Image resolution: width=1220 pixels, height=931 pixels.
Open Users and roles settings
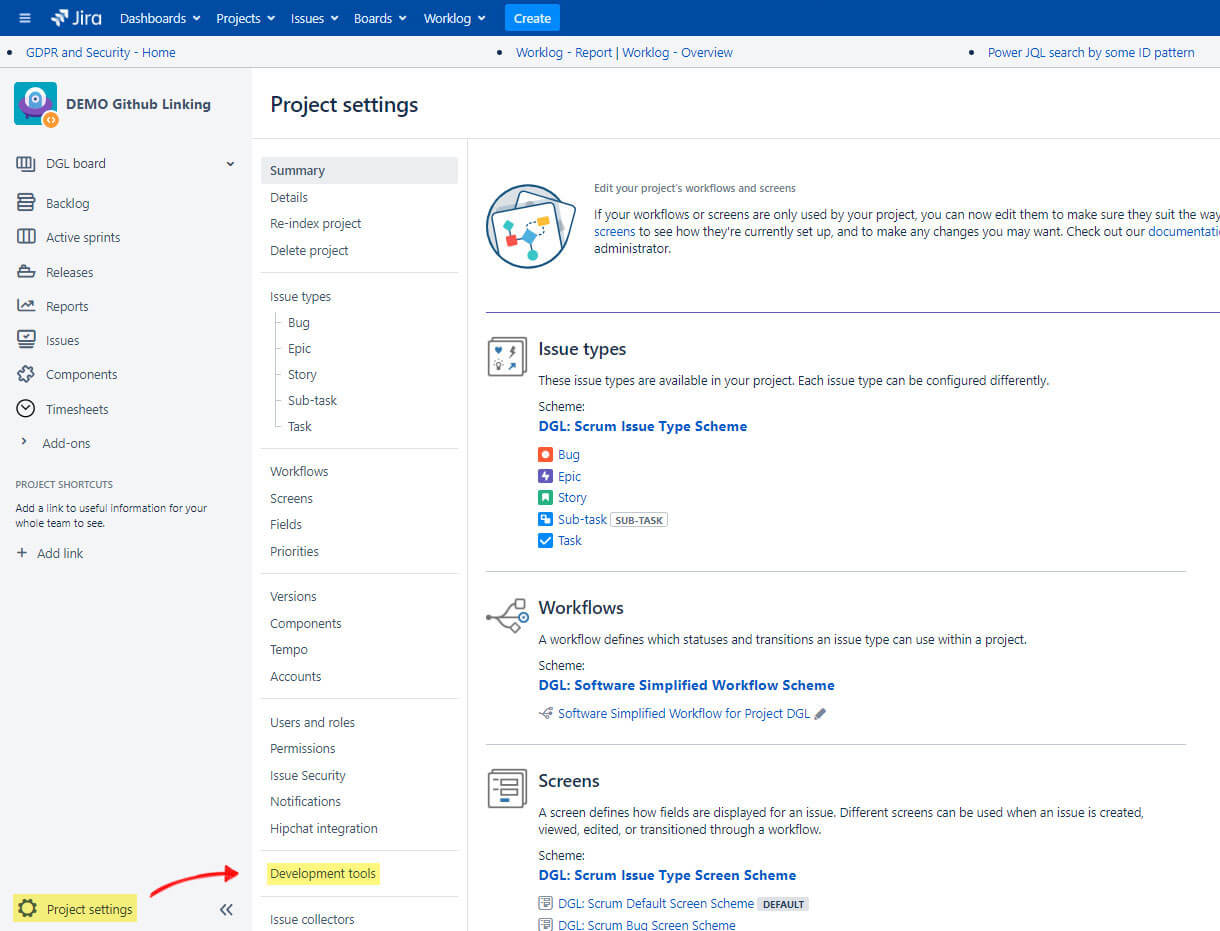[x=312, y=722]
